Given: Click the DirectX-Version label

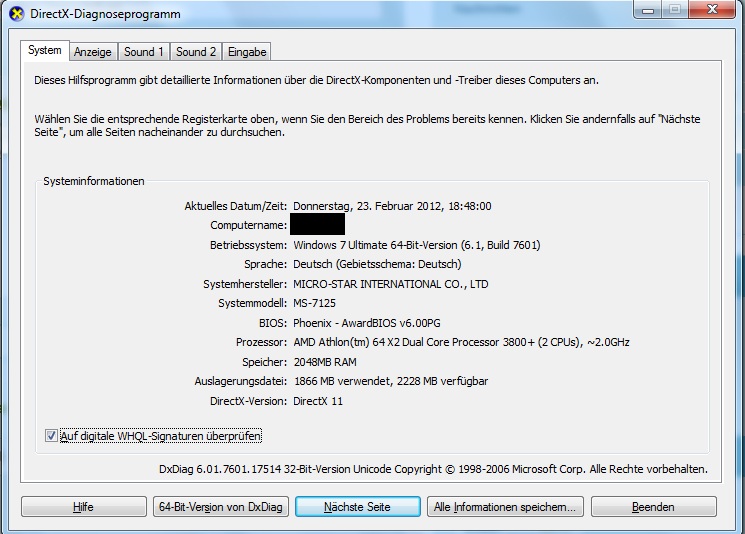Looking at the screenshot, I should click(248, 401).
